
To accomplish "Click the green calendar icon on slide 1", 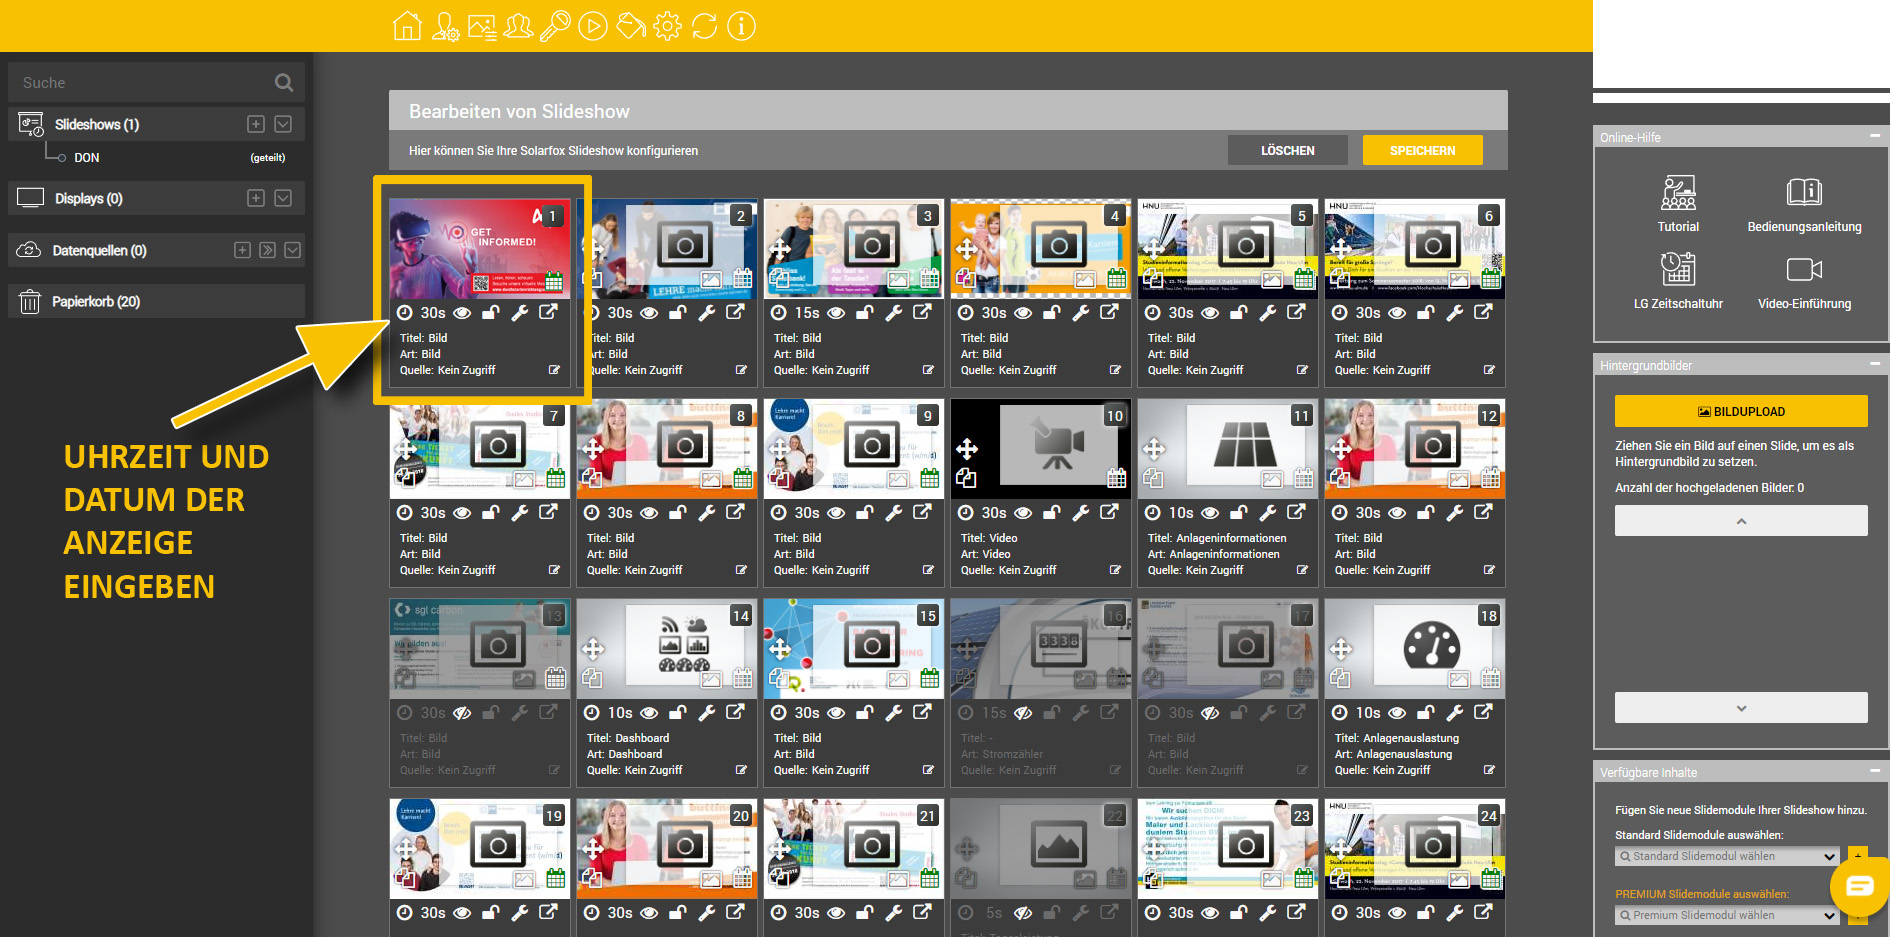I will tap(555, 281).
